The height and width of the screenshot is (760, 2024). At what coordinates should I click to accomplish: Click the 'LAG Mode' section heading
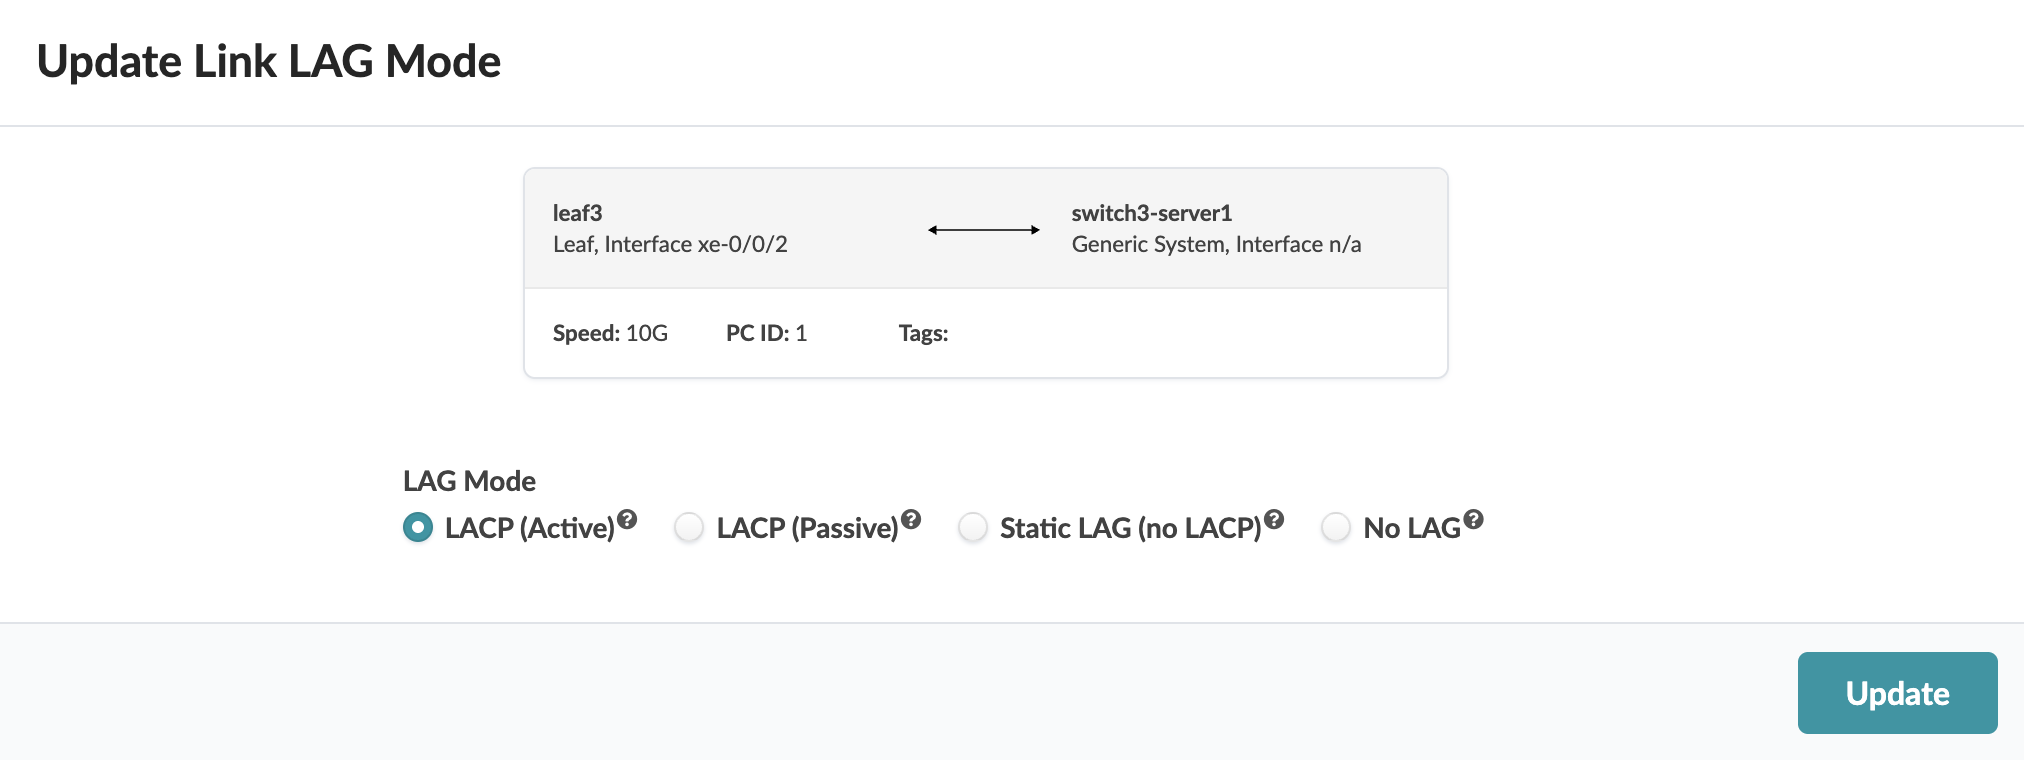pos(469,481)
